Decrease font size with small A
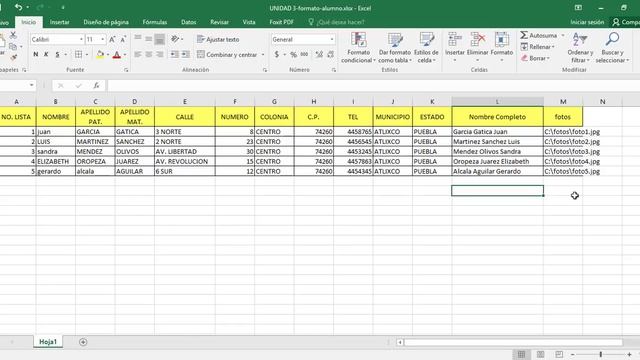Screen dimensions: 640x360 pyautogui.click(x=123, y=39)
